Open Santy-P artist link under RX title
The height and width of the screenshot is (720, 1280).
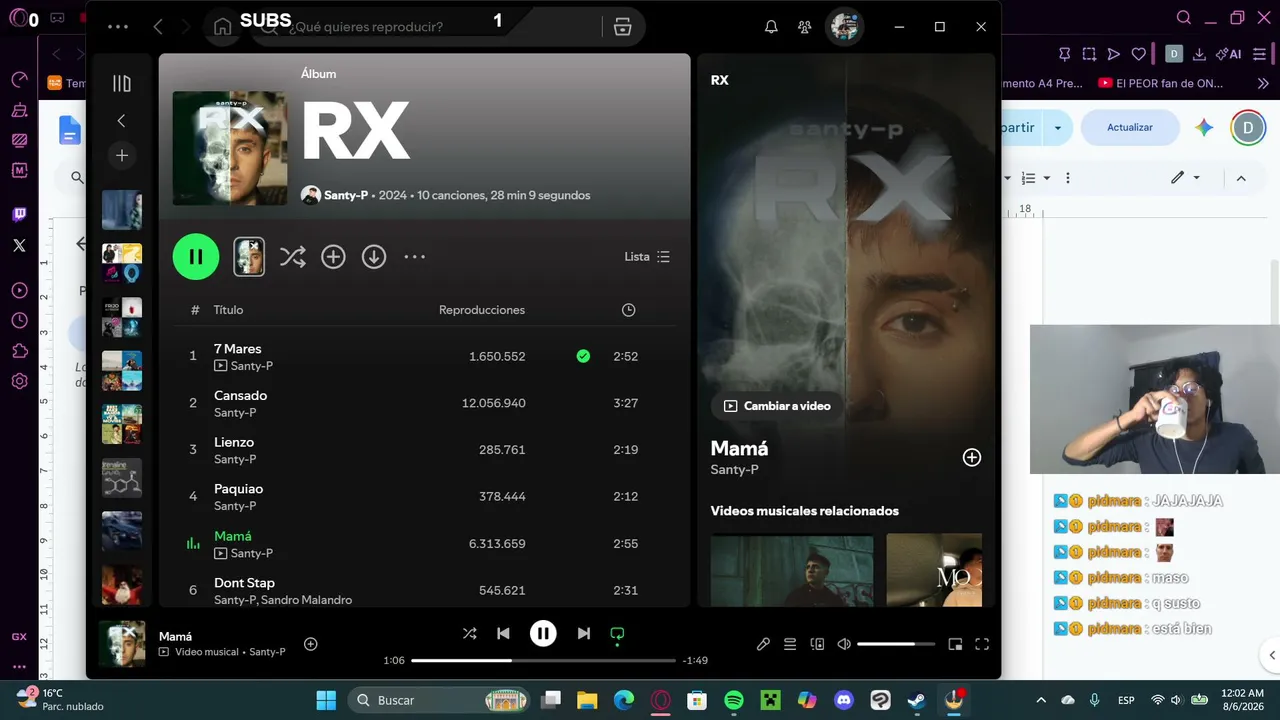click(x=346, y=195)
